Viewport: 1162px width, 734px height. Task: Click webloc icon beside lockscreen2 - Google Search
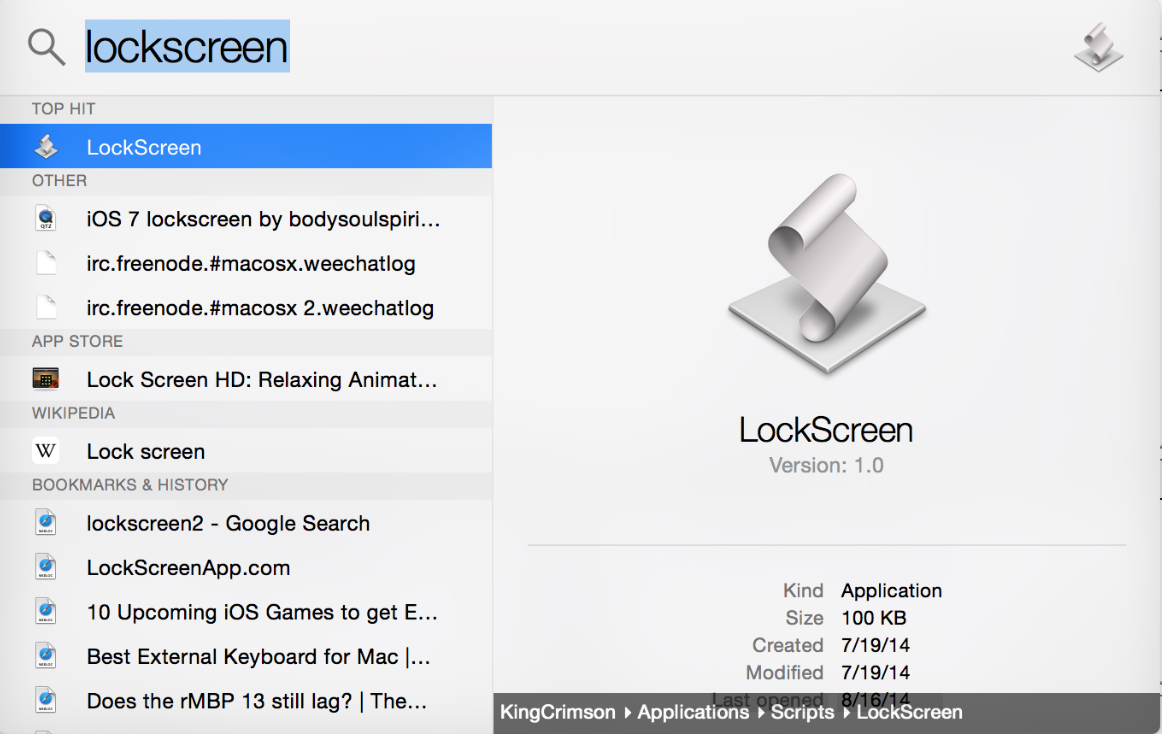point(46,523)
